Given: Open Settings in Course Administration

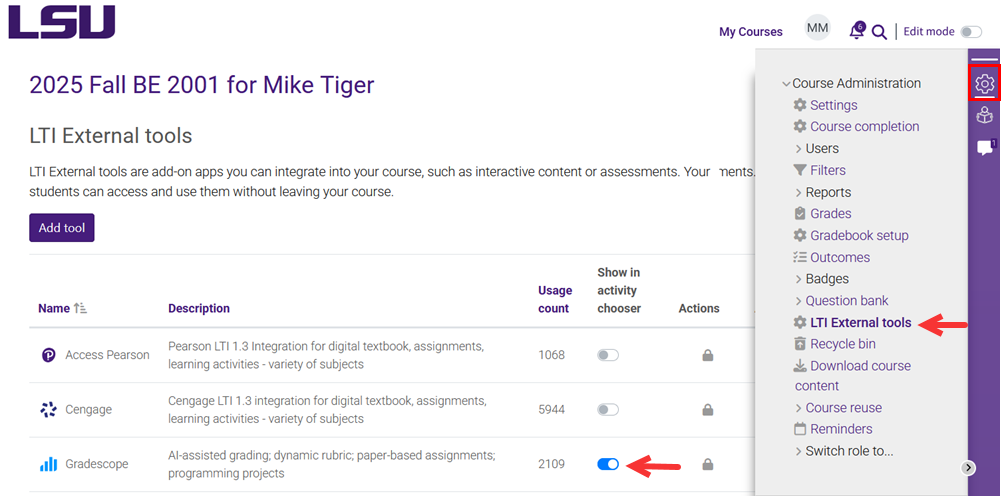Looking at the screenshot, I should (834, 105).
